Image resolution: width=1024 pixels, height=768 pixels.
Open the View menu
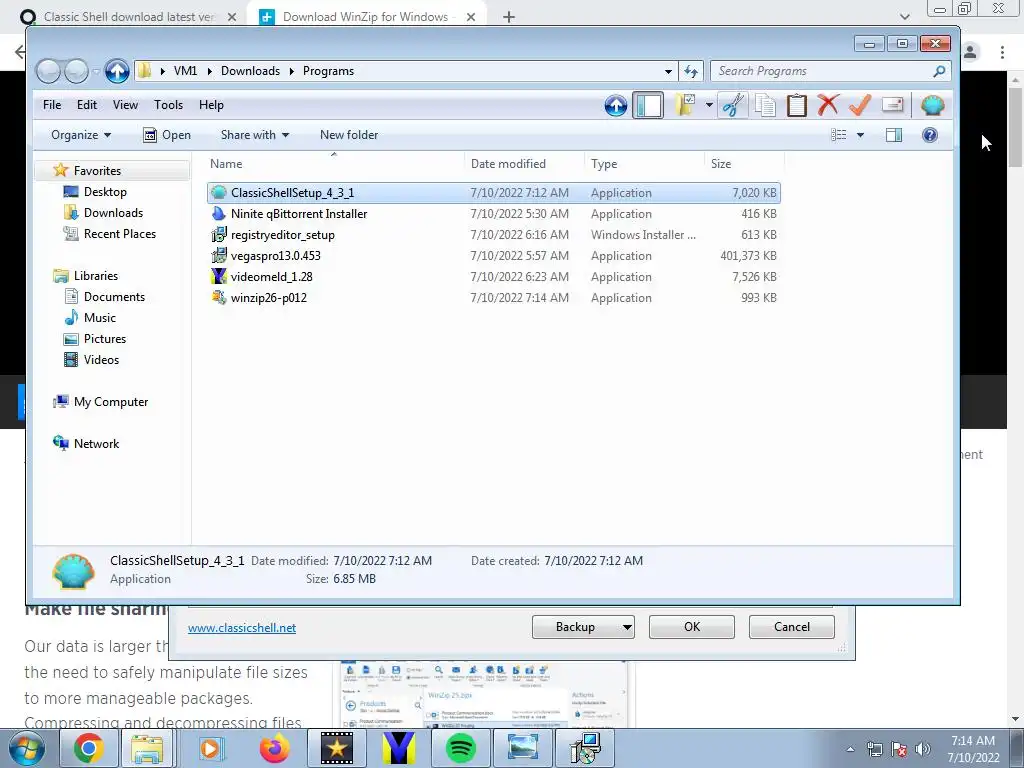(125, 104)
